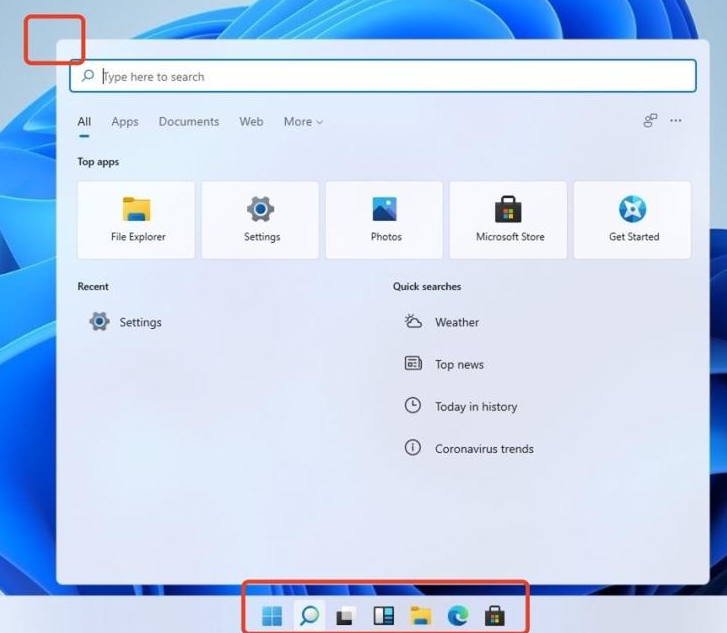
Task: Click the Weather quick search
Action: tap(456, 322)
